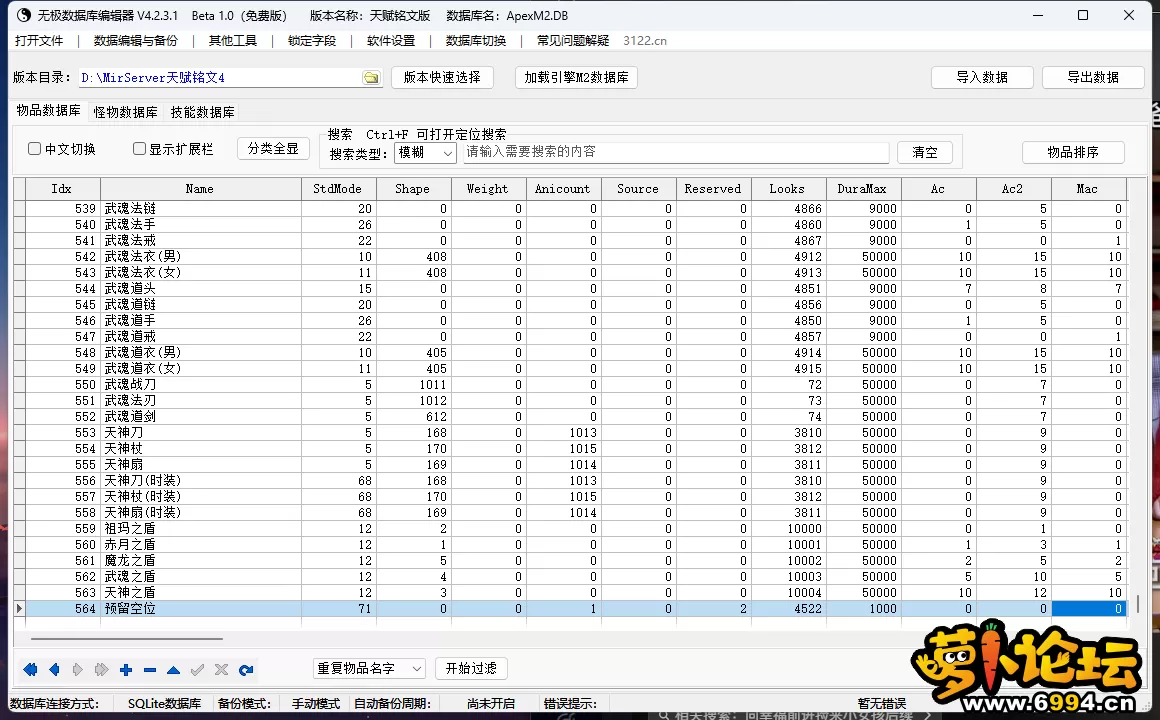Click the search content input field
1160x720 pixels.
click(x=675, y=152)
